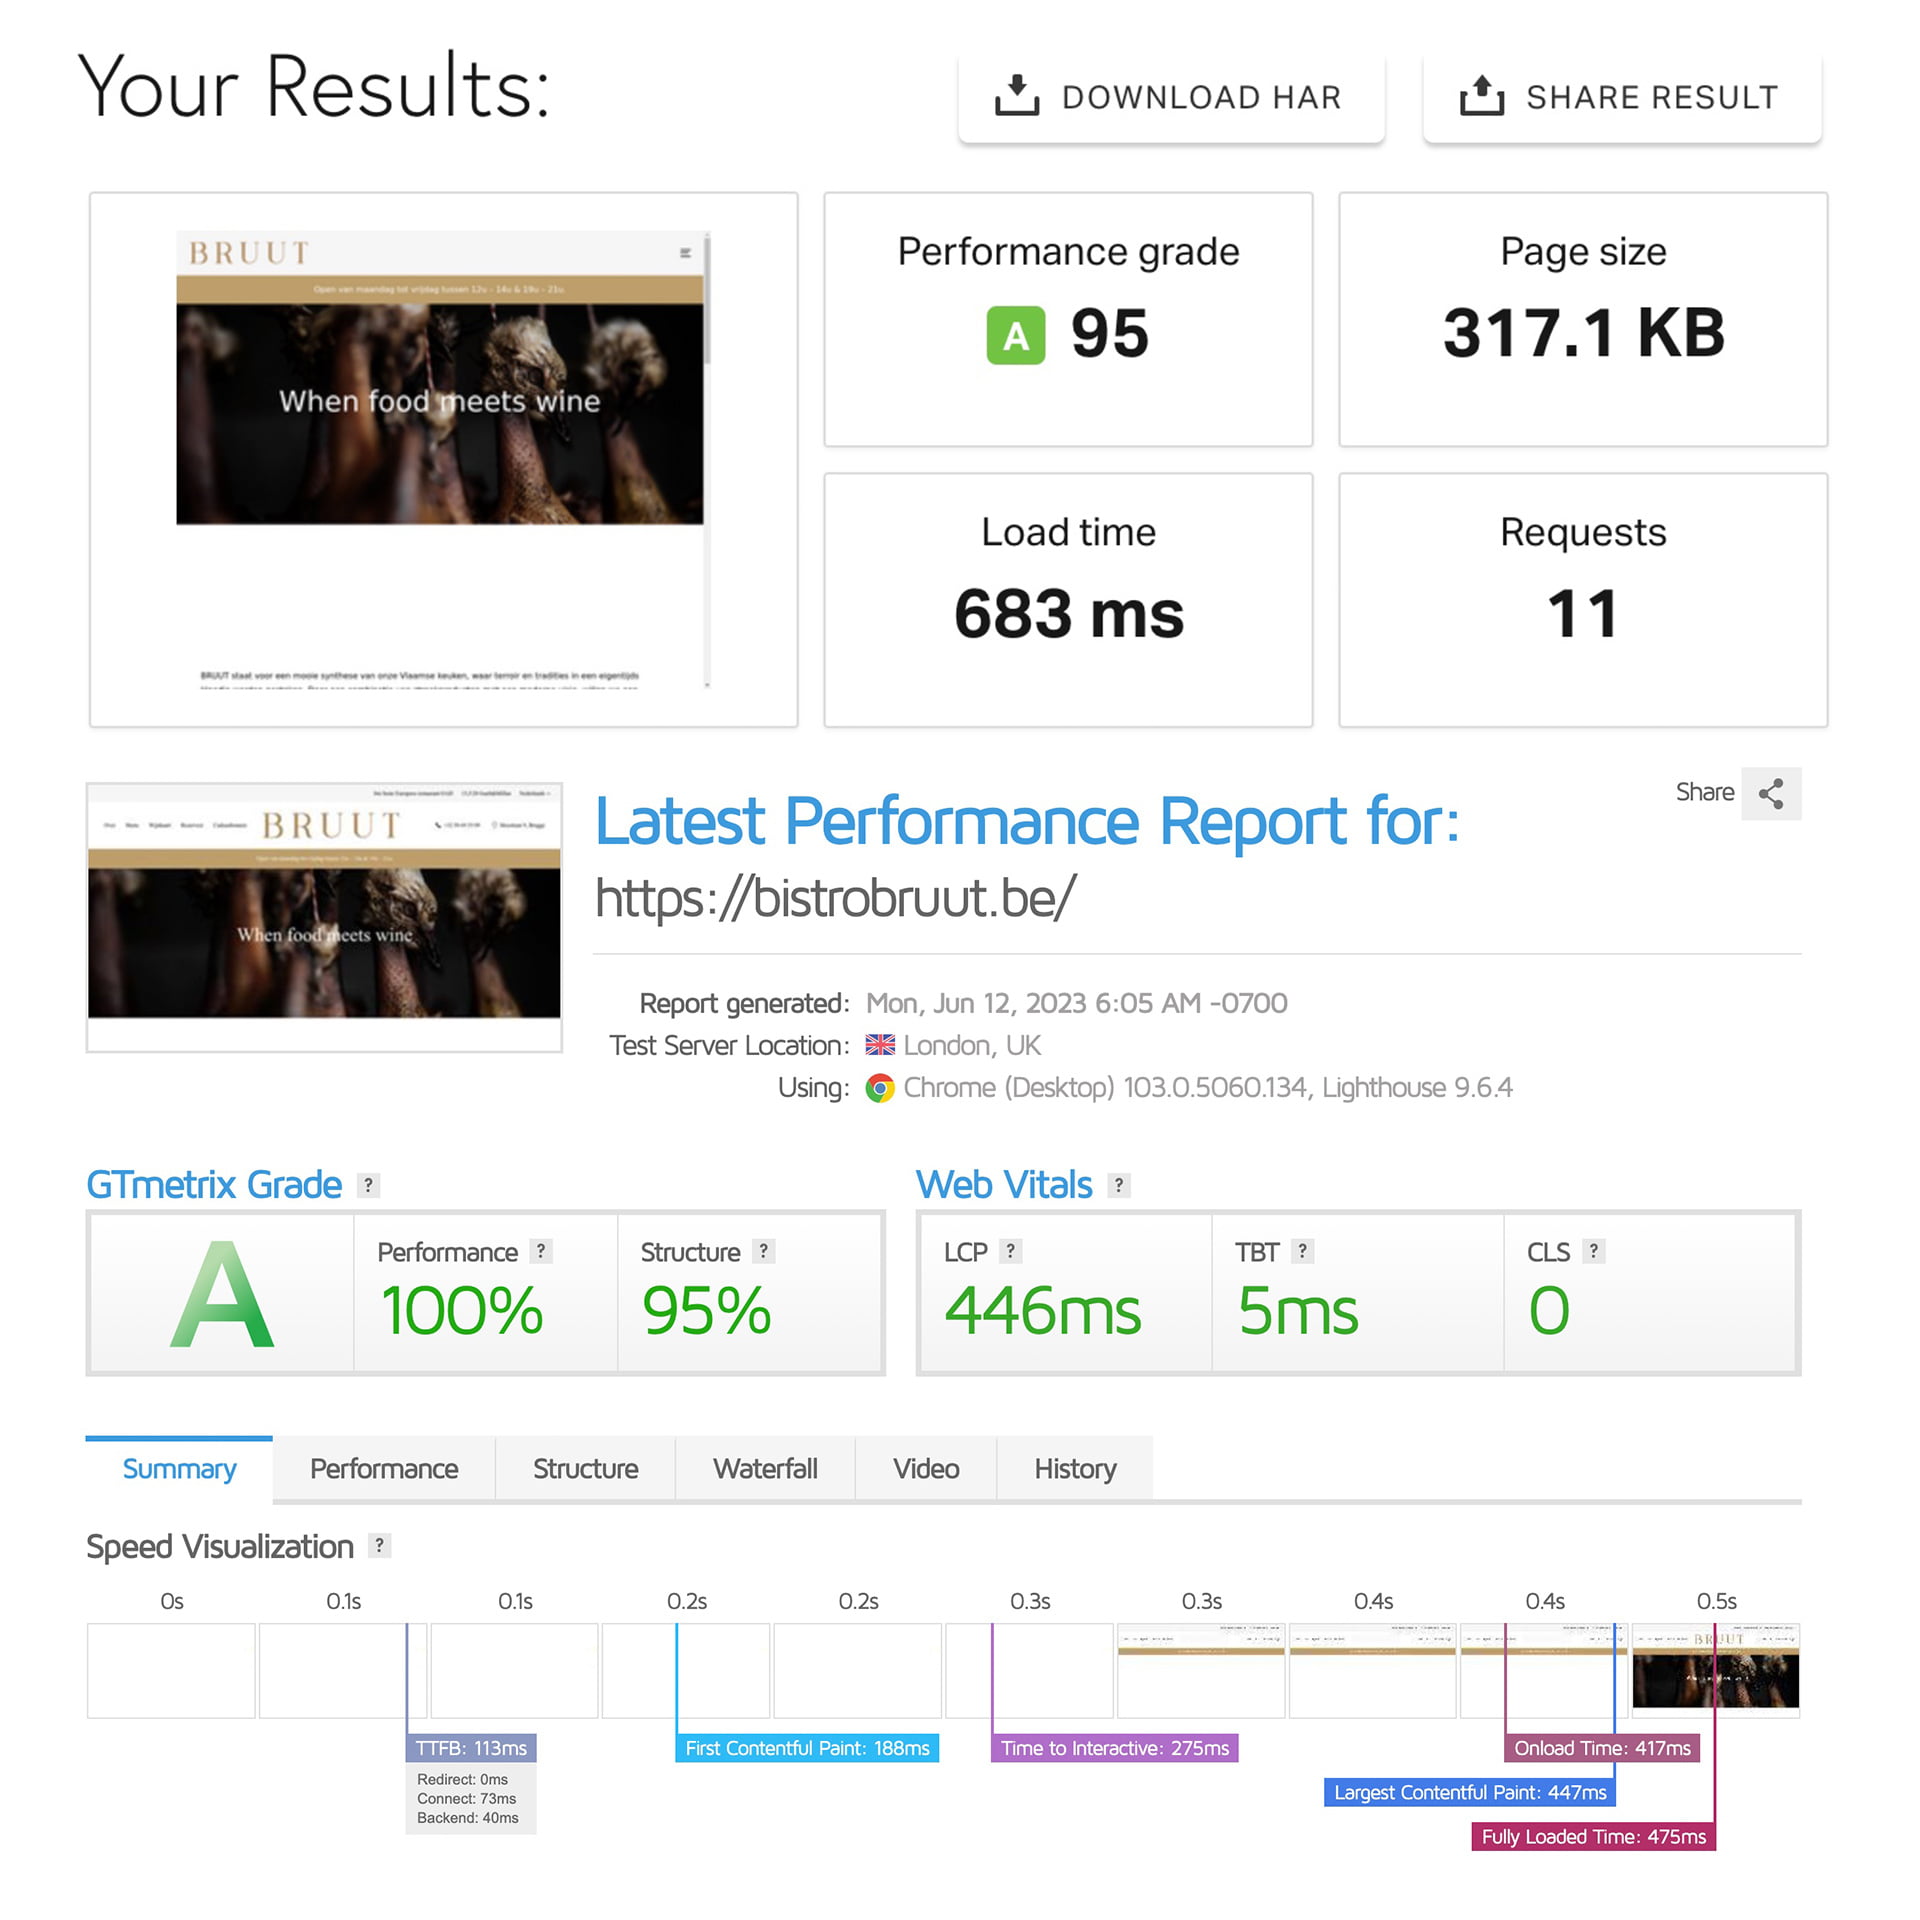1920x1920 pixels.
Task: Click the Share icon button
Action: 1771,794
